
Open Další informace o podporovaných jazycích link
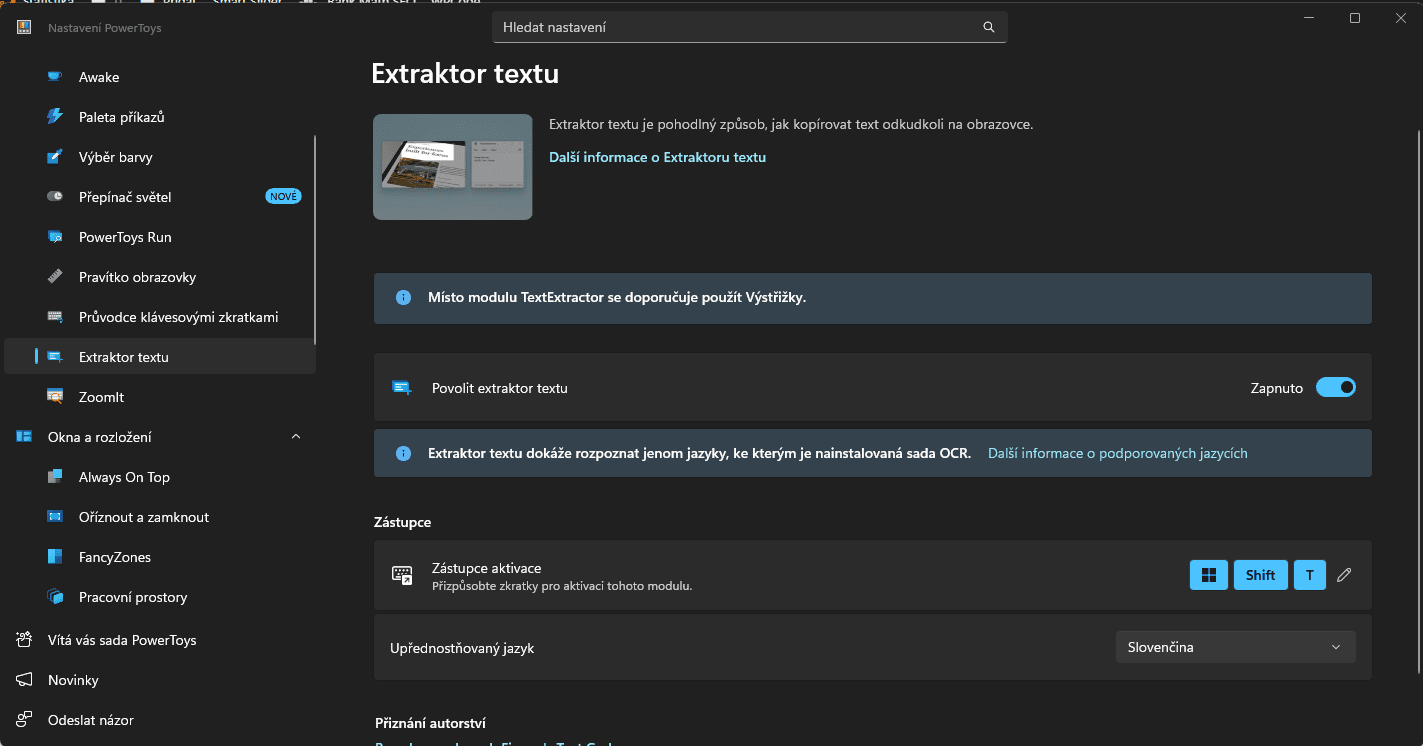pos(1117,453)
